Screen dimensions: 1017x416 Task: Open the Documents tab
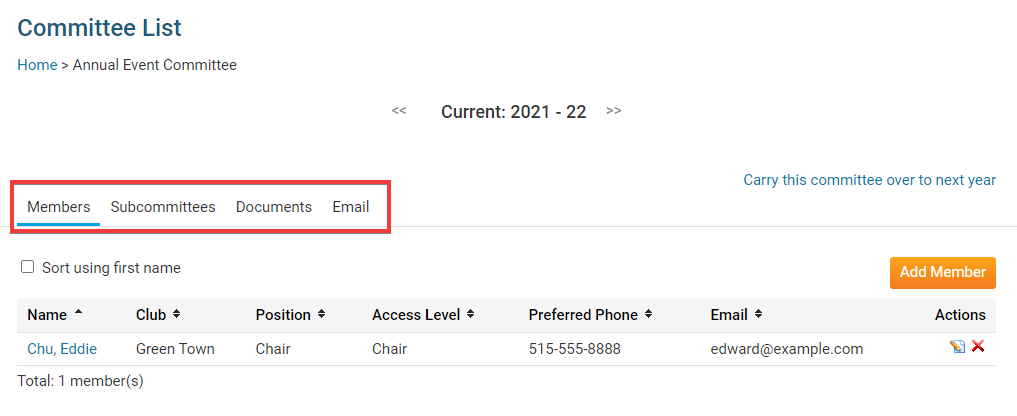pyautogui.click(x=274, y=207)
